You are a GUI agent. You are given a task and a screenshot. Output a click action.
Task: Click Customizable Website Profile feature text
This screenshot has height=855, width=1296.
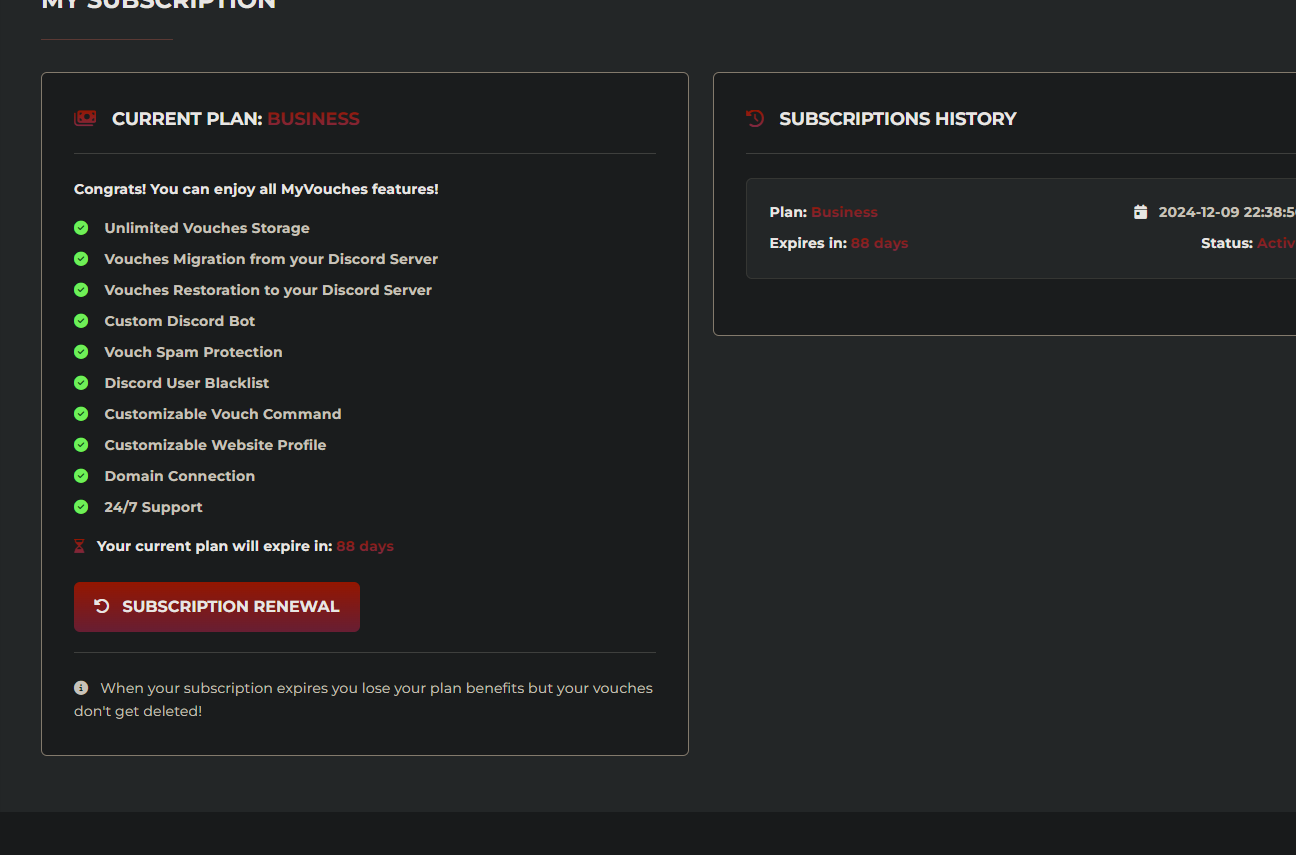(215, 445)
